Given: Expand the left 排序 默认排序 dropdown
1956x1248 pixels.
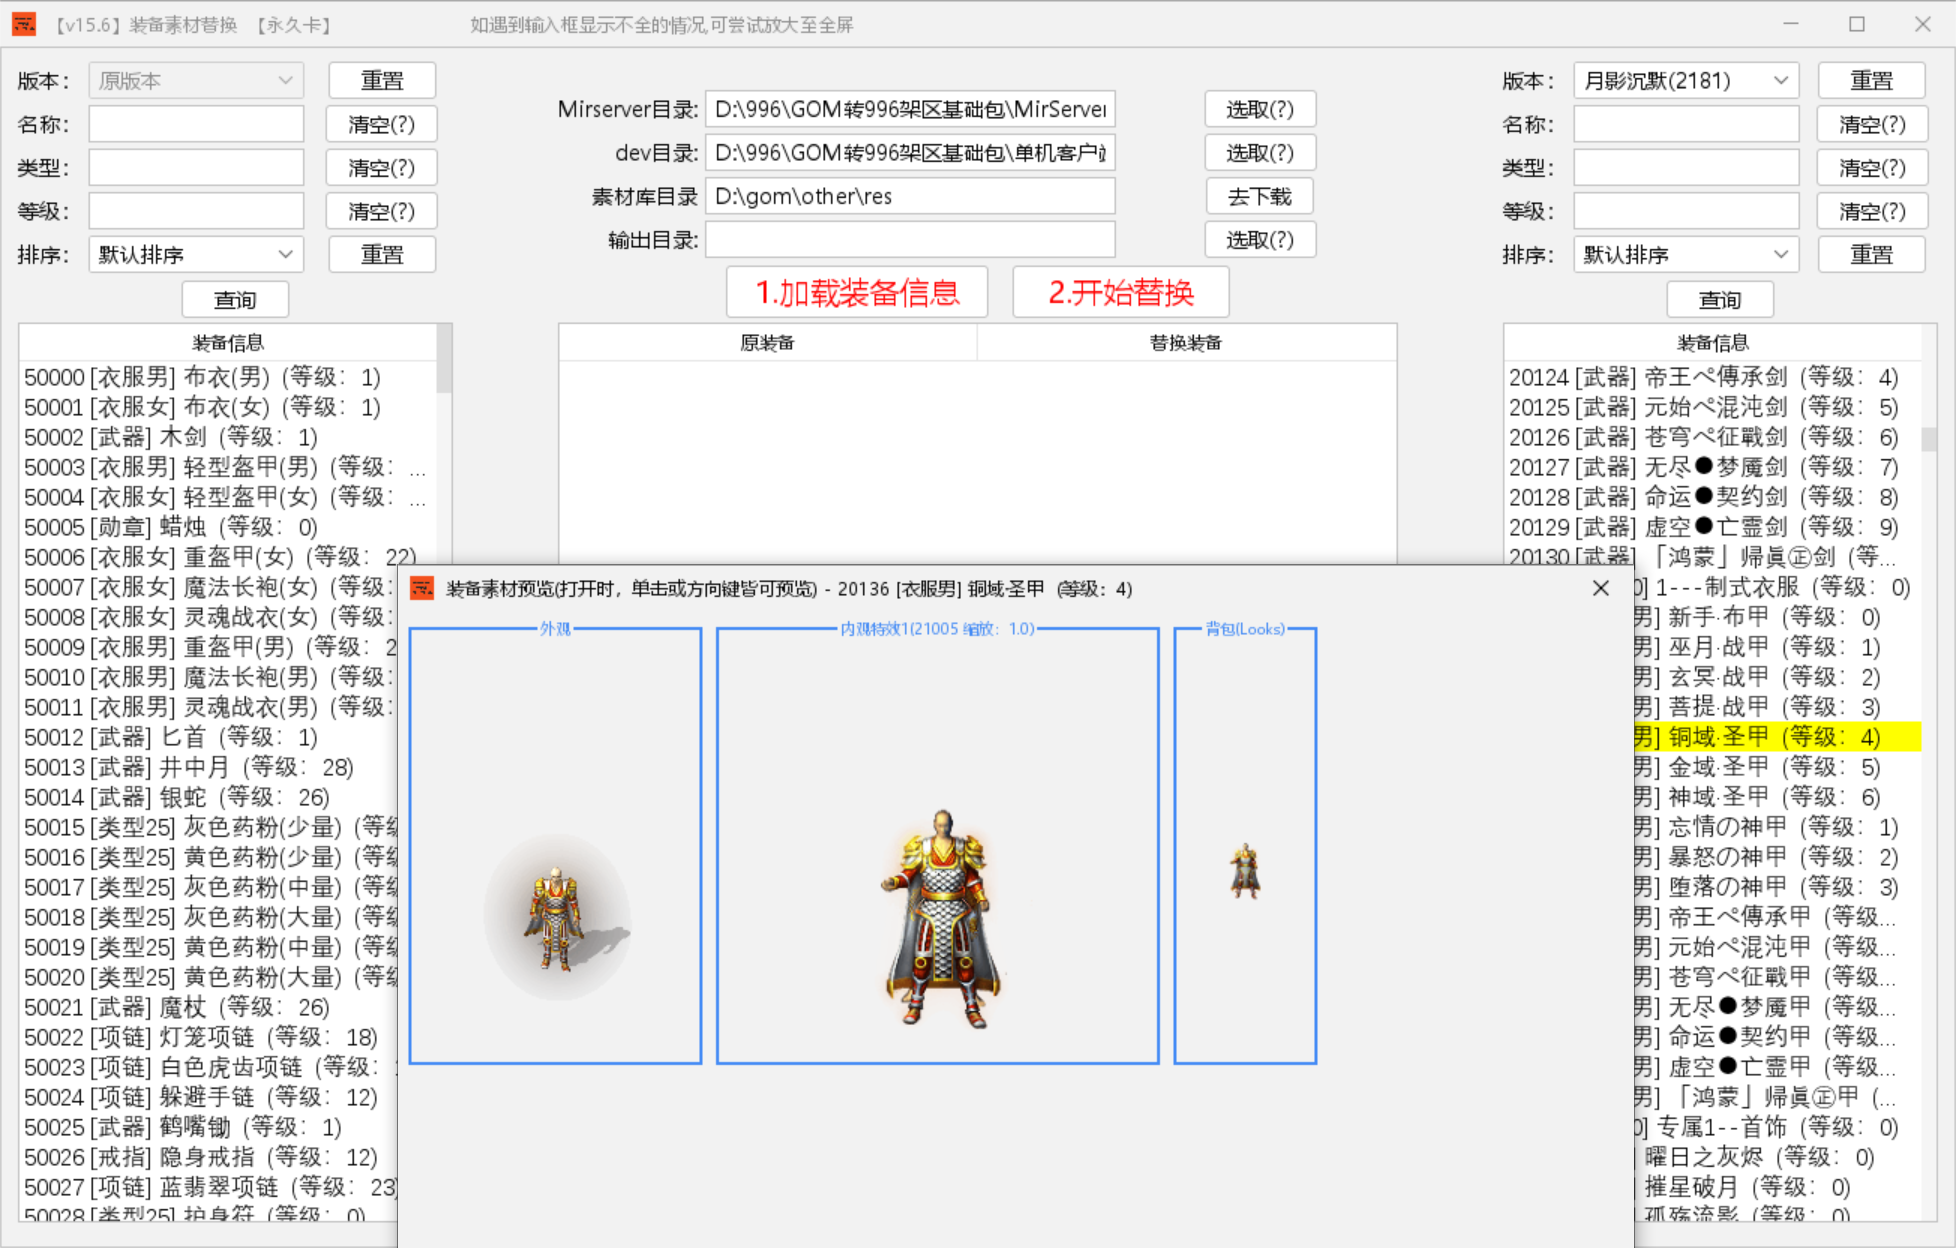Looking at the screenshot, I should [x=196, y=255].
